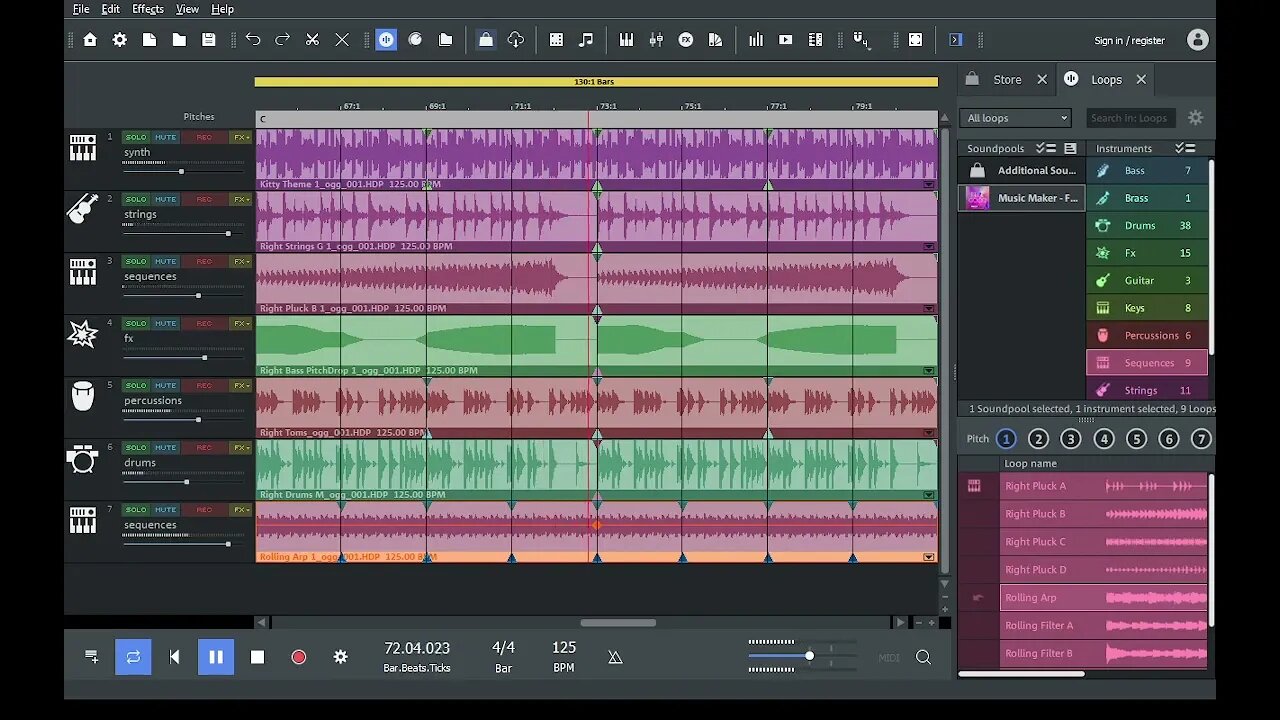Mute the drums track
The height and width of the screenshot is (720, 1280).
[165, 447]
